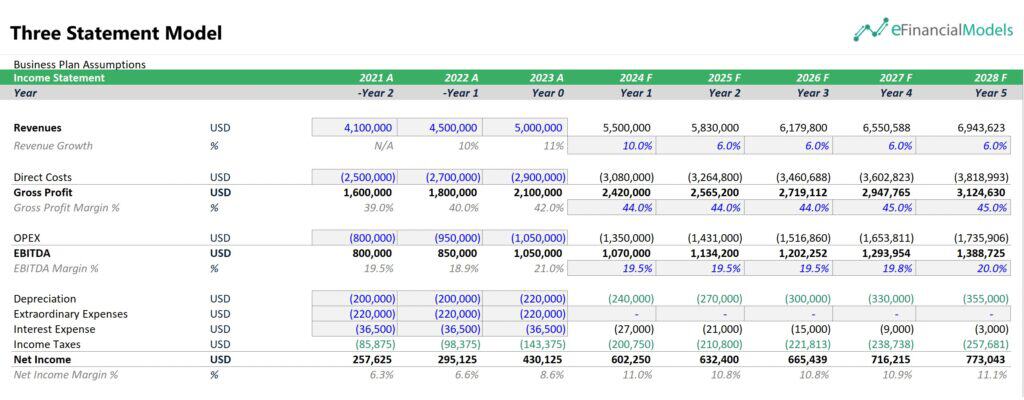
Task: Select the 'Net Income Margin %' row label
Action: 66,375
